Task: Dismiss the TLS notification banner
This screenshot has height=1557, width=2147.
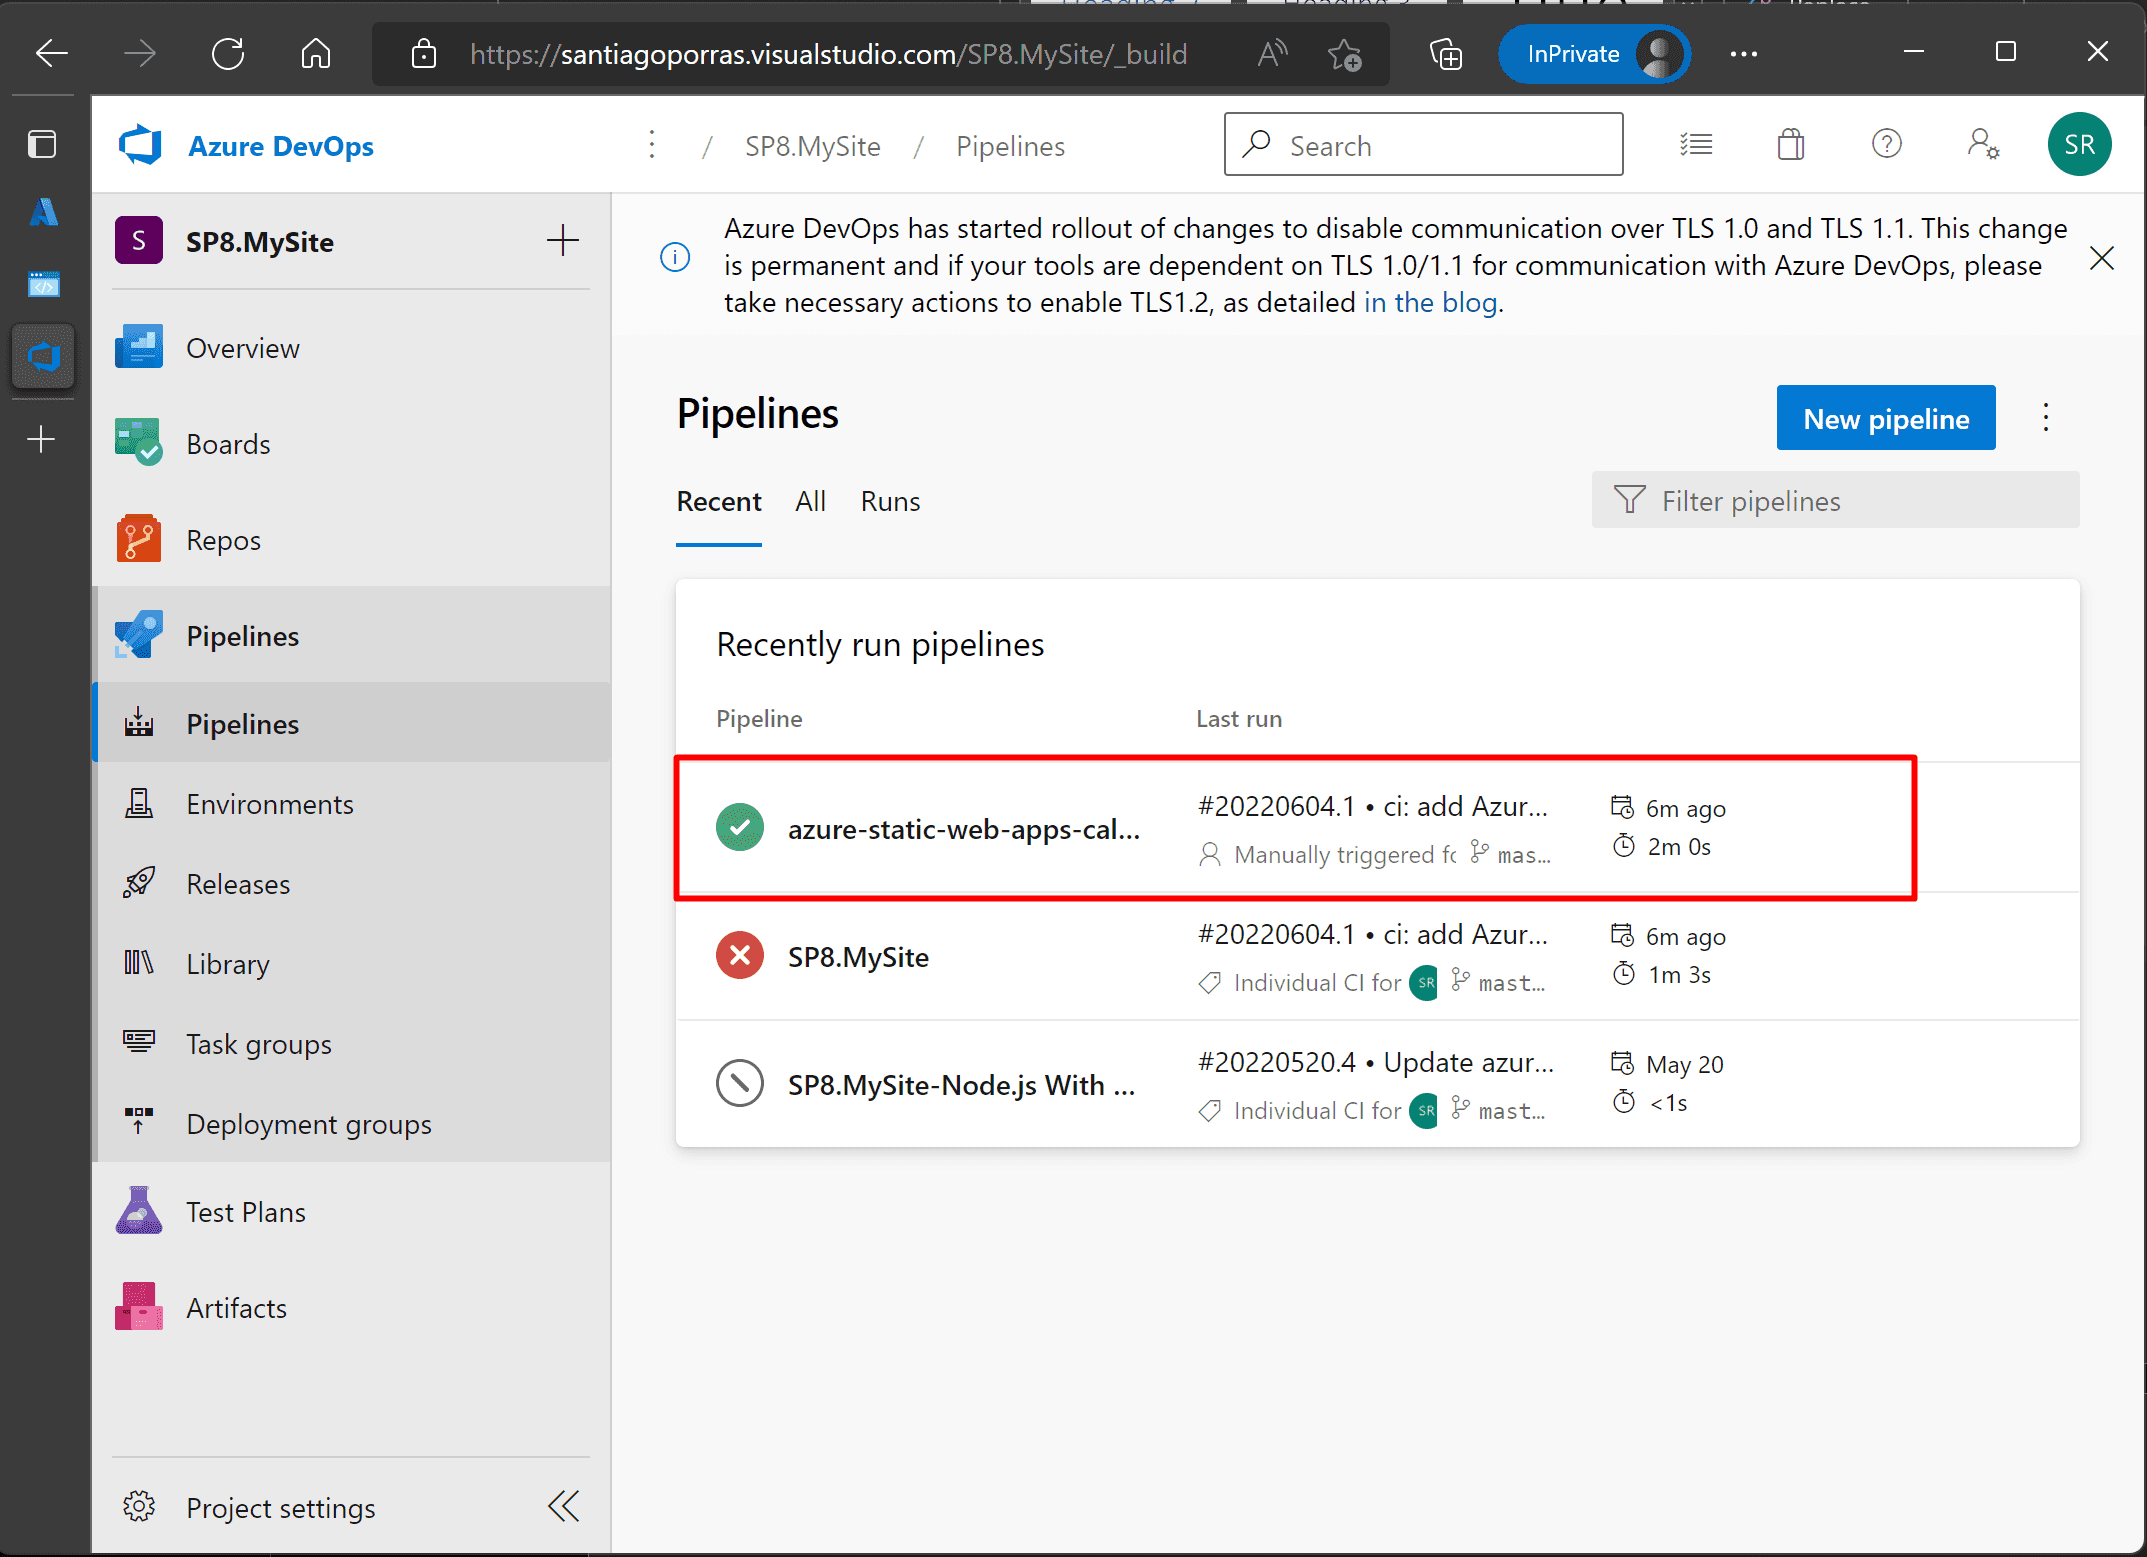Action: pos(2101,259)
